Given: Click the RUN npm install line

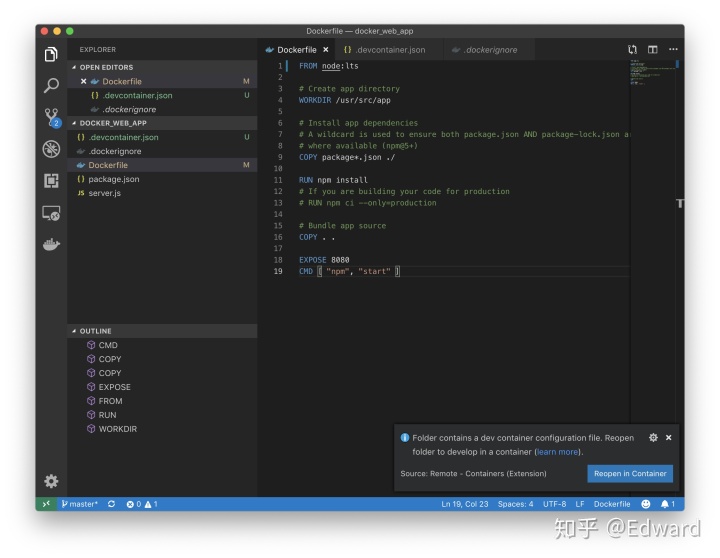Looking at the screenshot, I should tap(333, 180).
